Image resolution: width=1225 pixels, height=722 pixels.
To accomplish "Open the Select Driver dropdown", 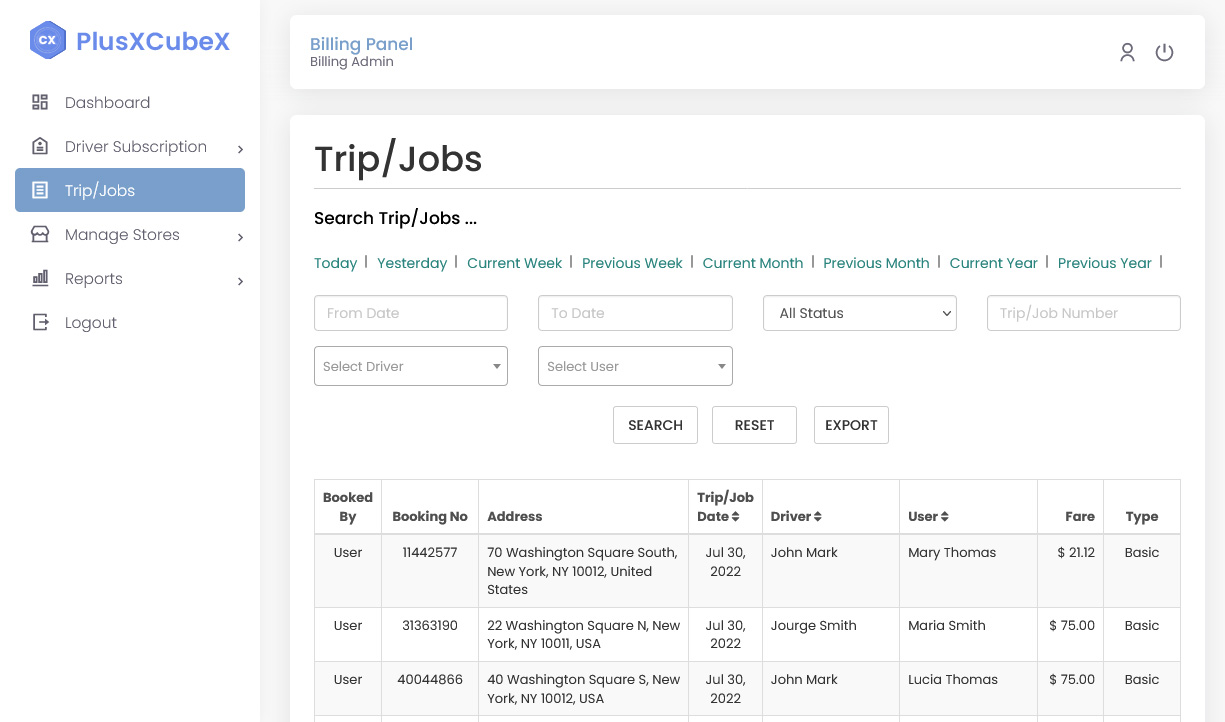I will coord(411,366).
